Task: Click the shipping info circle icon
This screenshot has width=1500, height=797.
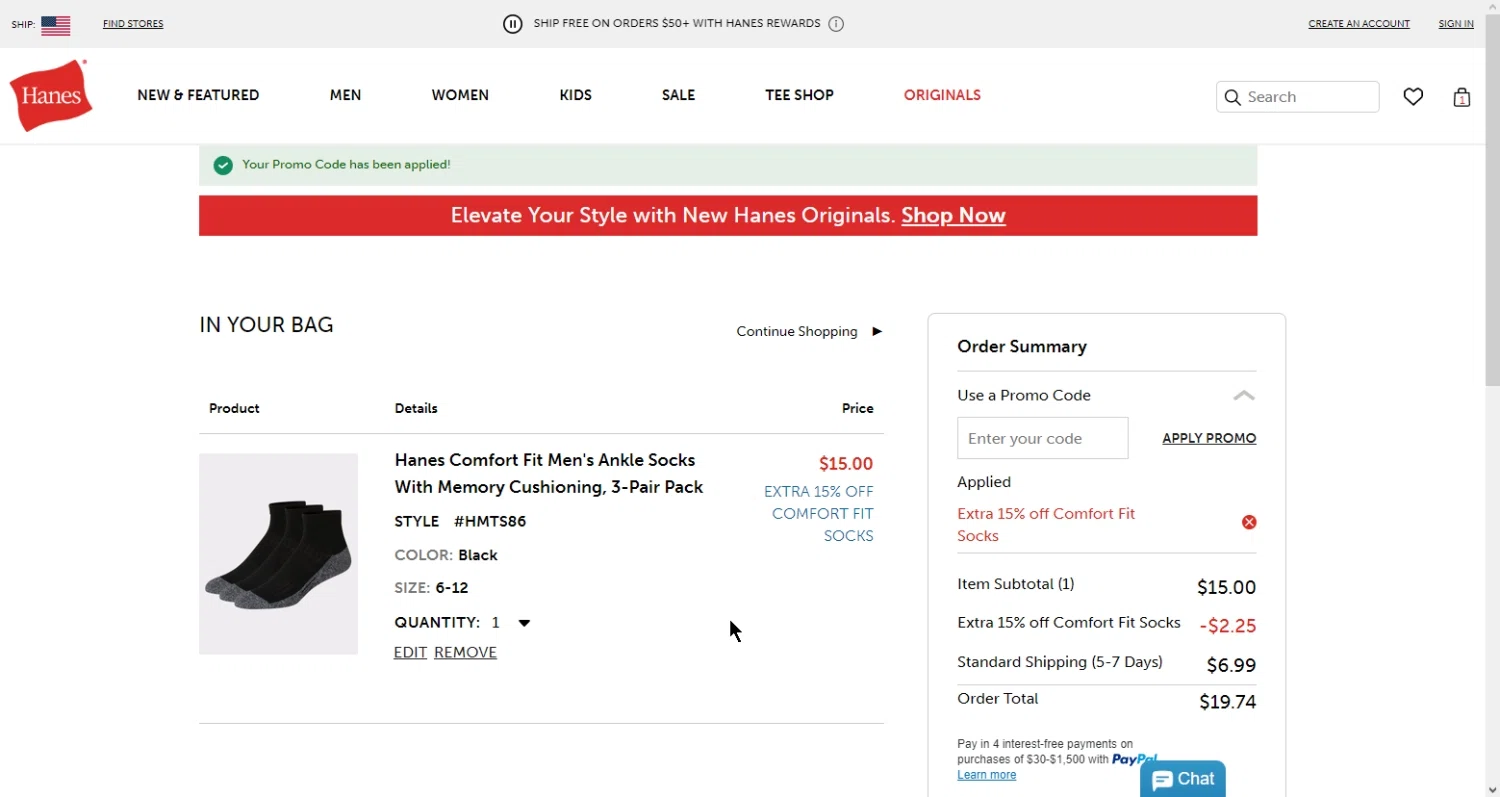Action: (836, 24)
